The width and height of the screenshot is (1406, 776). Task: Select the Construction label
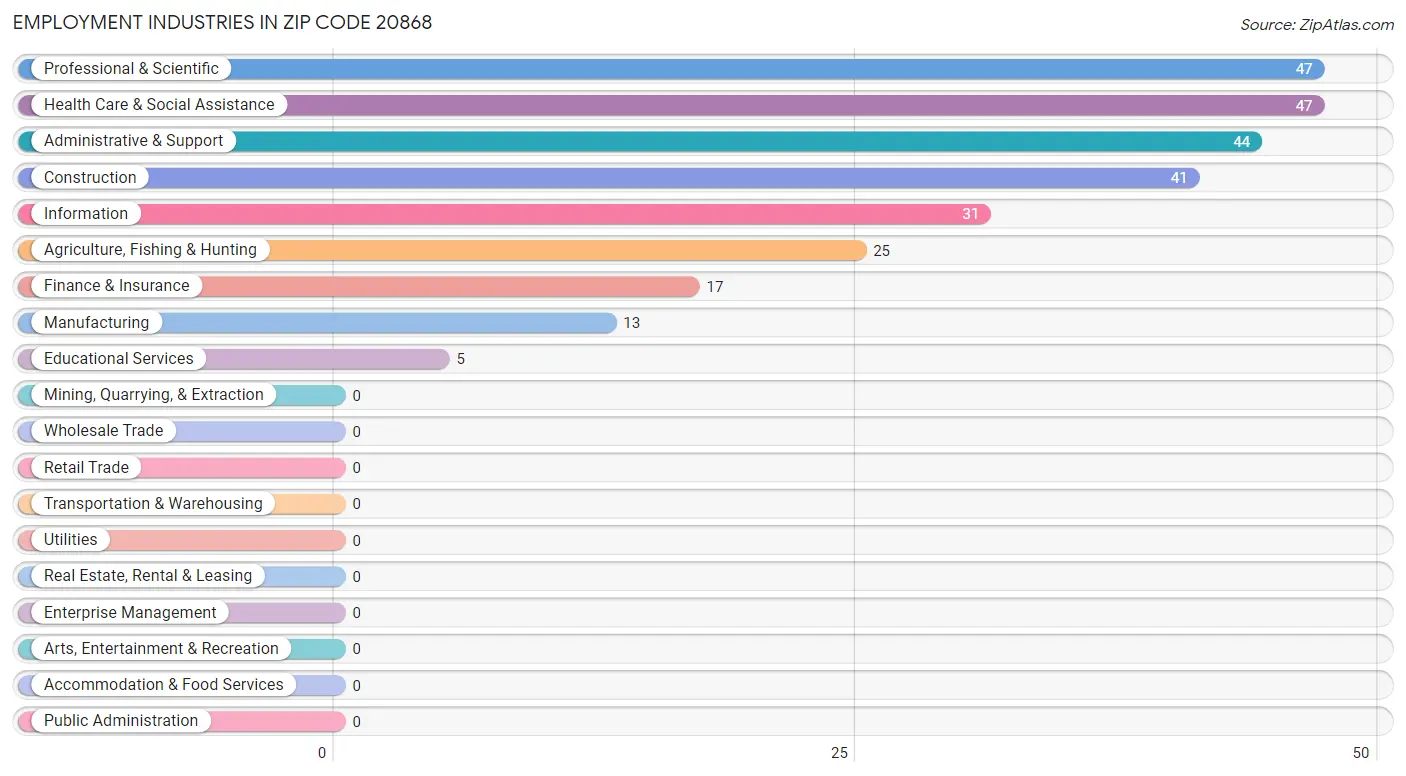pos(90,178)
